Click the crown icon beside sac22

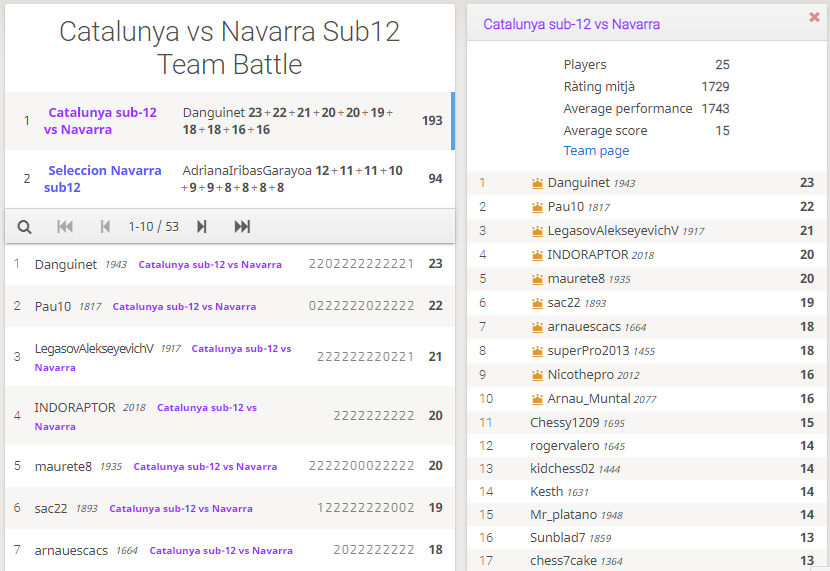coord(537,303)
